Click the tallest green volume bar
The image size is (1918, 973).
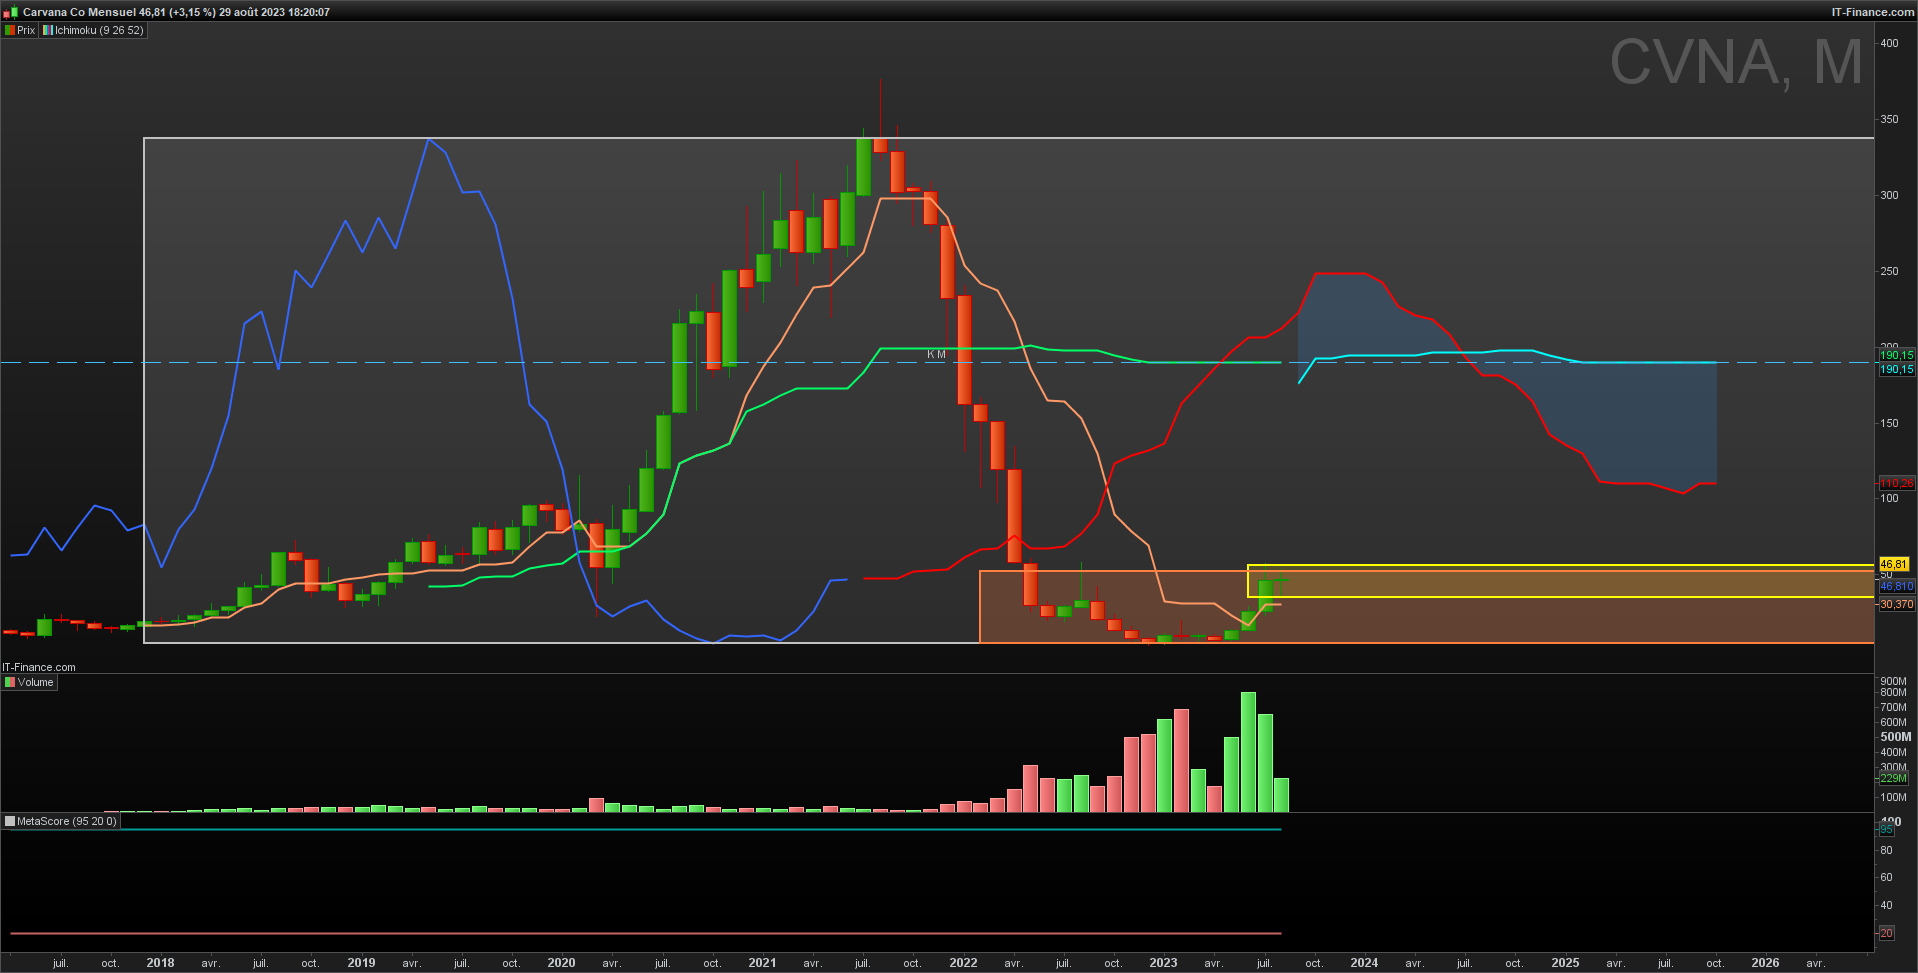(x=1248, y=752)
